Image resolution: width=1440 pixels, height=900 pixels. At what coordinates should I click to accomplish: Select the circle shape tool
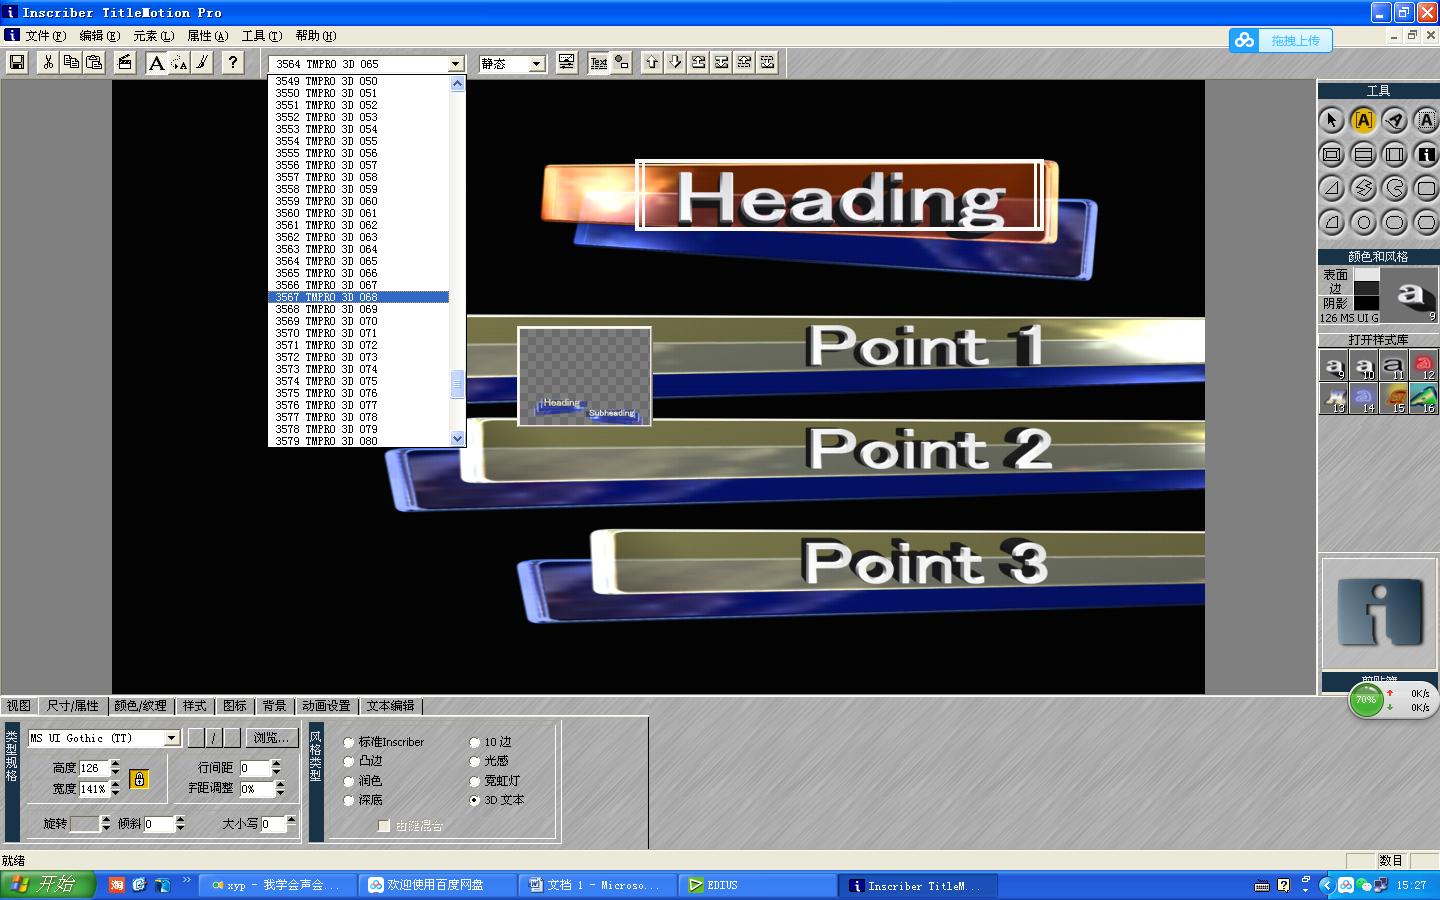point(1363,223)
